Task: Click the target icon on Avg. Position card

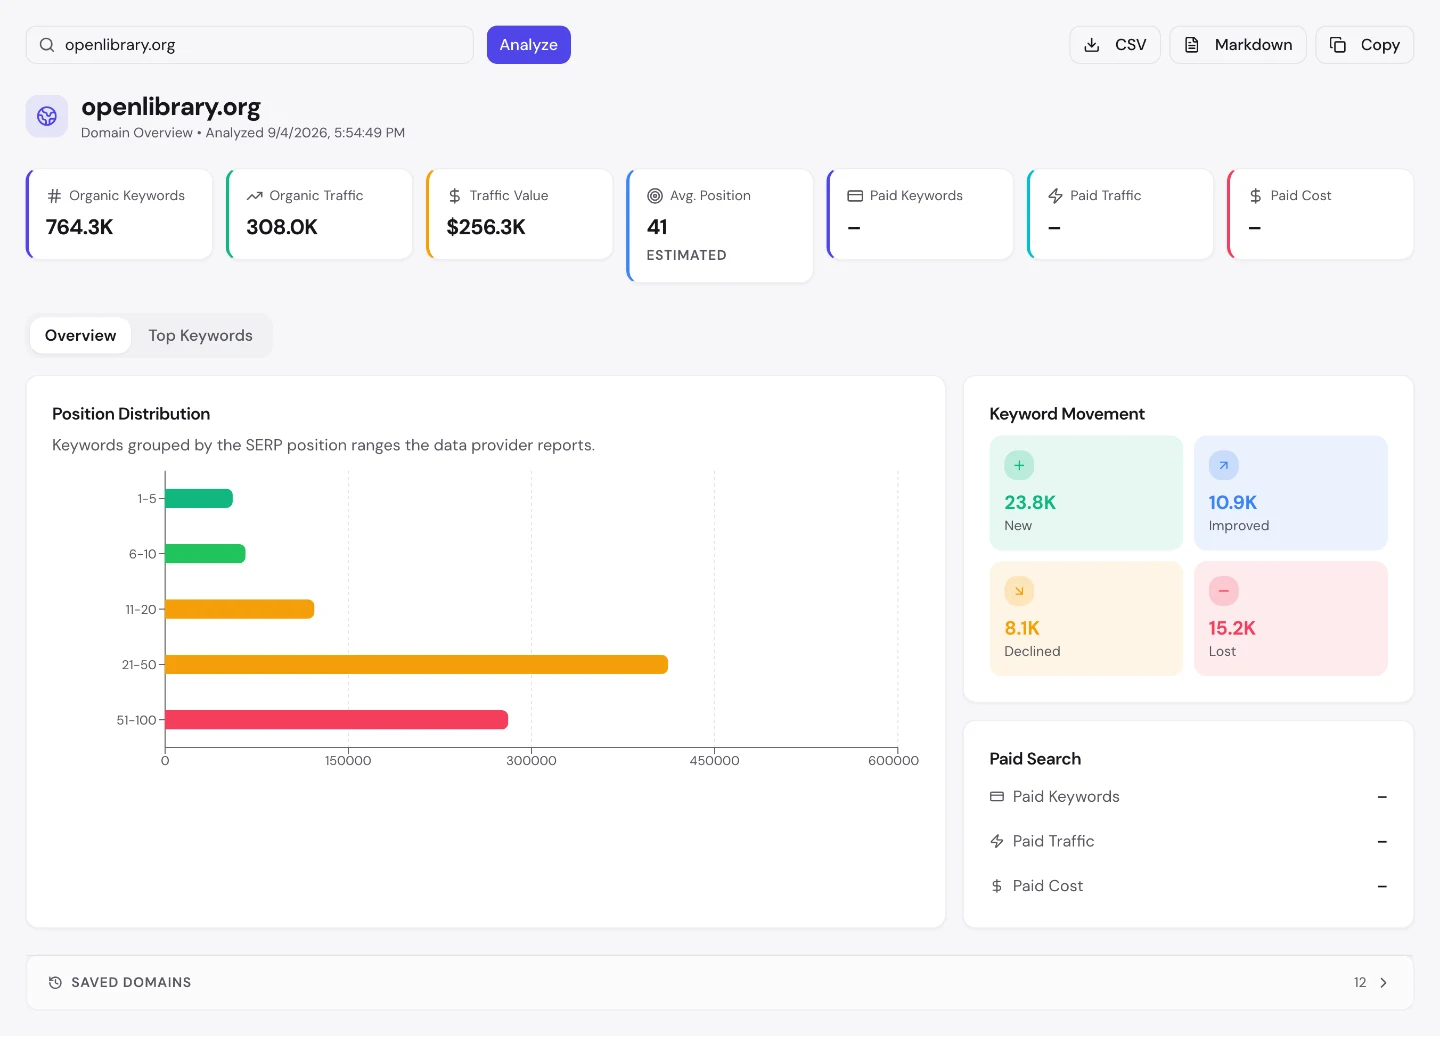Action: [x=655, y=196]
